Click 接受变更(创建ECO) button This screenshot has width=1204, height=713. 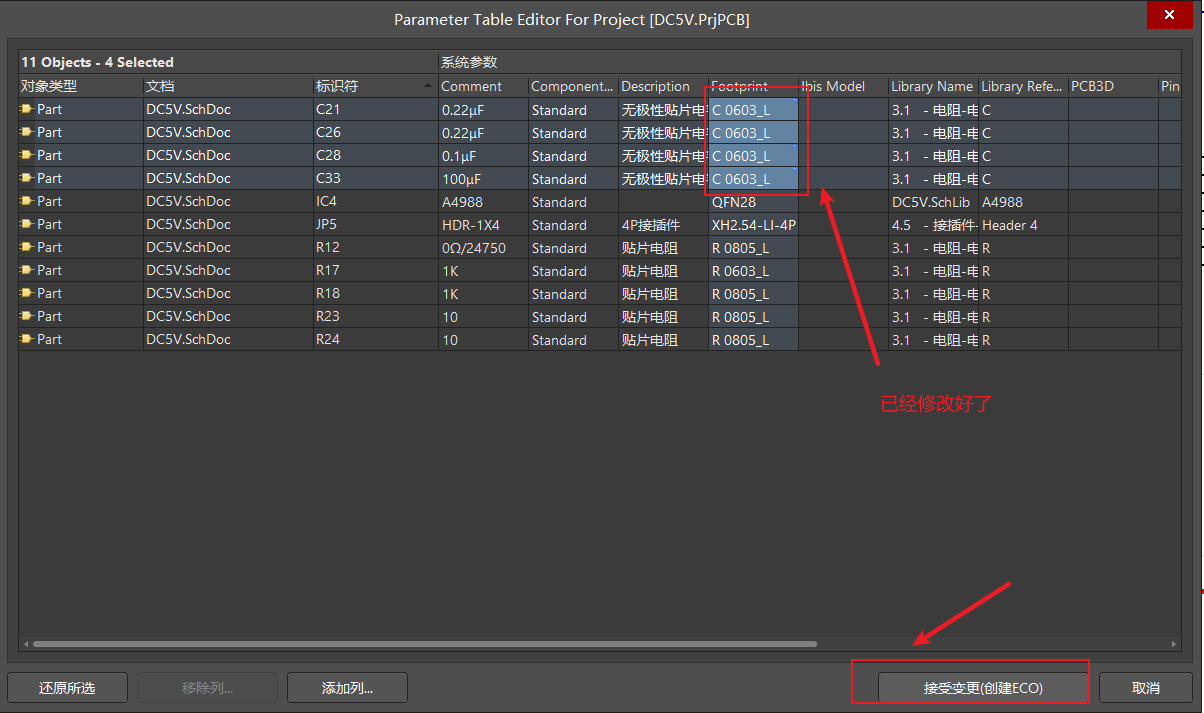click(983, 688)
